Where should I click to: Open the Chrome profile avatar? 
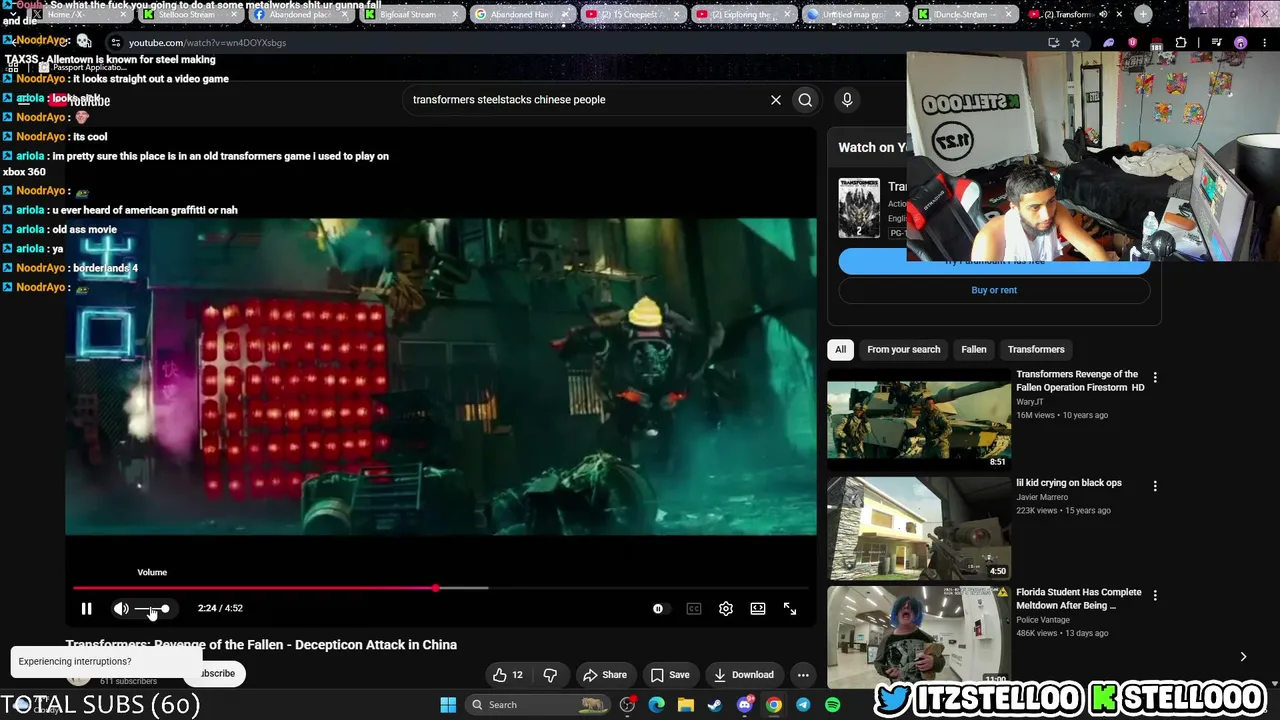(1241, 43)
